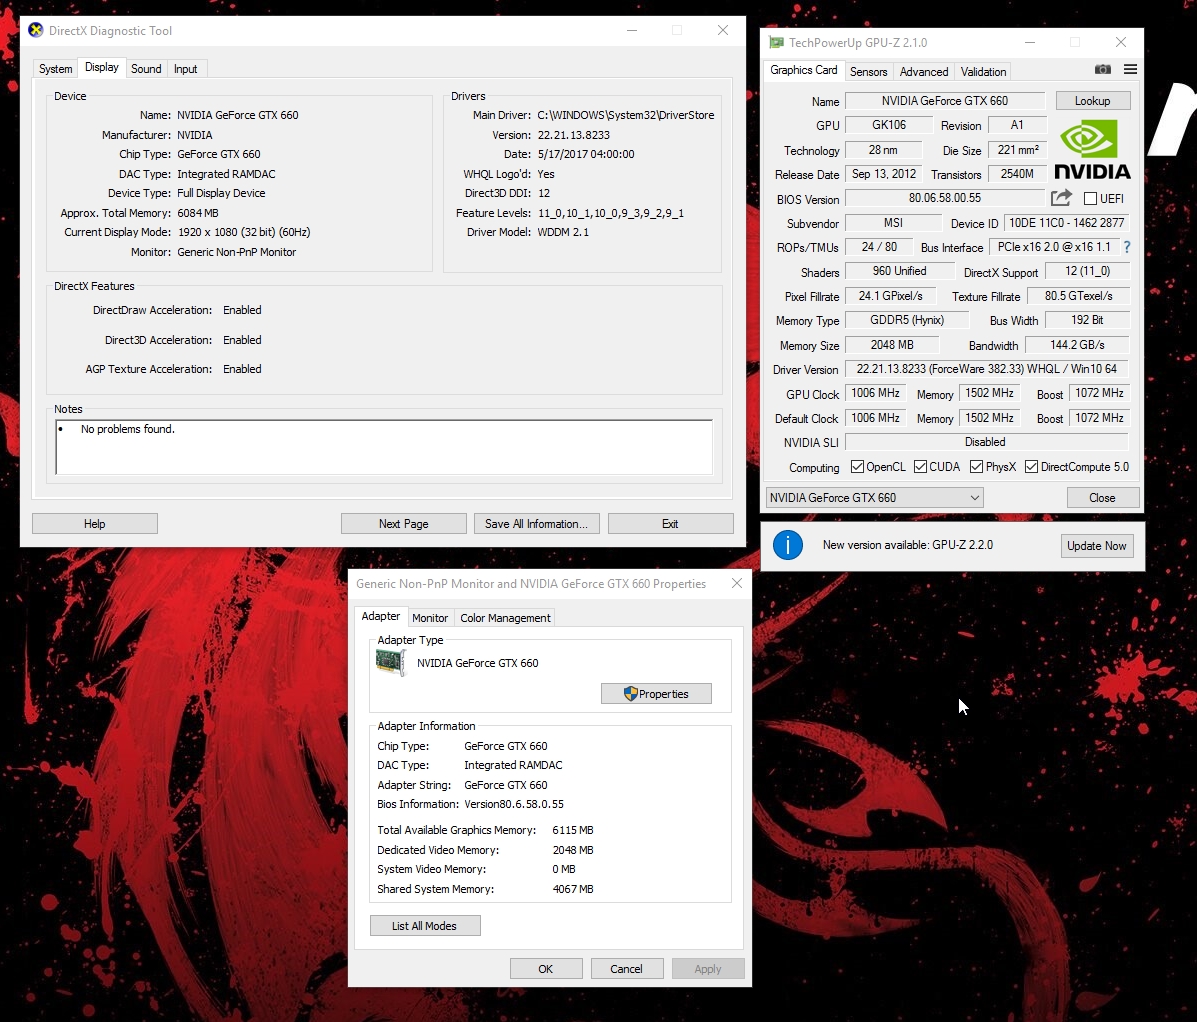The image size is (1197, 1022).
Task: Click the BIOS Version field 80.06.58.00.55
Action: 944,198
